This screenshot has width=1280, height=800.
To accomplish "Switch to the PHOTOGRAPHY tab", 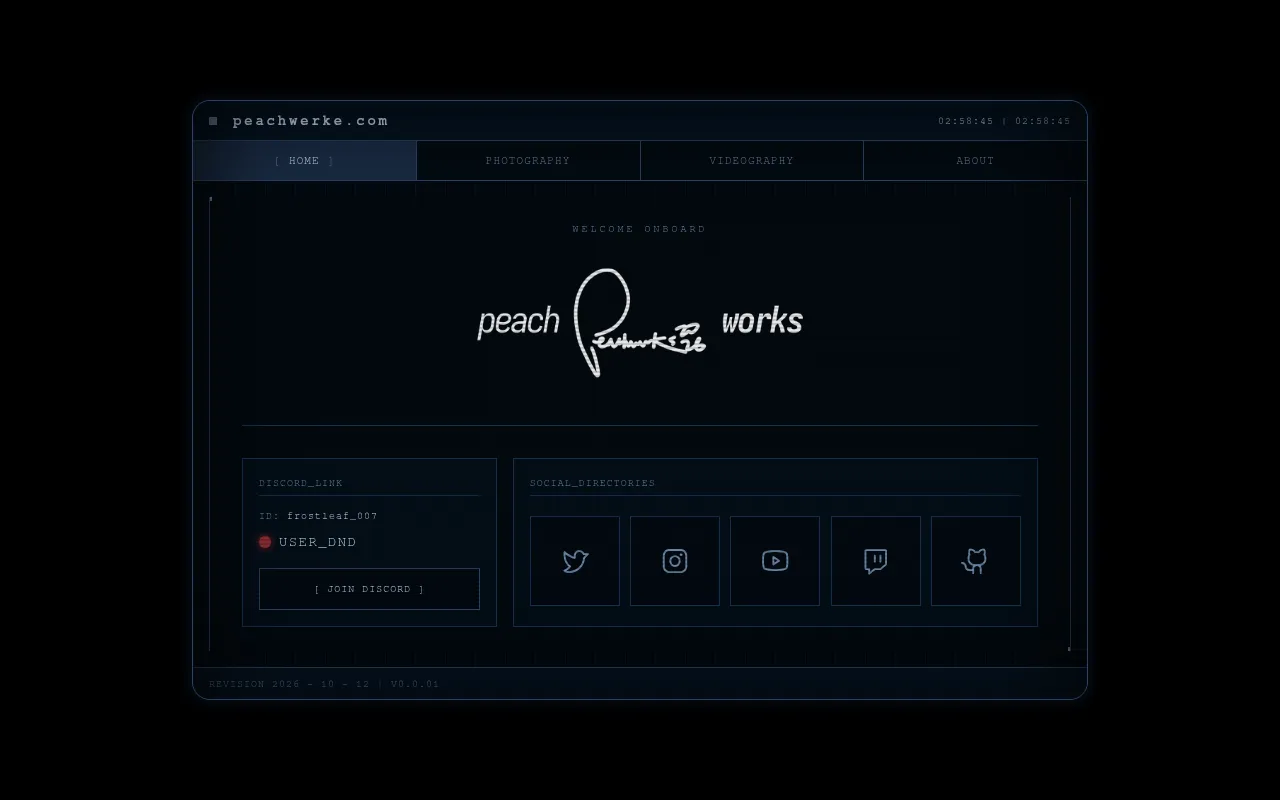I will click(528, 161).
